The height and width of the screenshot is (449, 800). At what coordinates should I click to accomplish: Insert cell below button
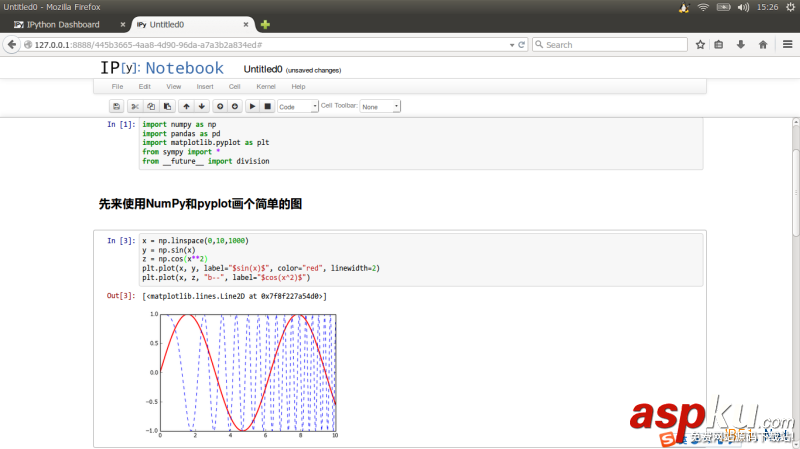pyautogui.click(x=235, y=106)
